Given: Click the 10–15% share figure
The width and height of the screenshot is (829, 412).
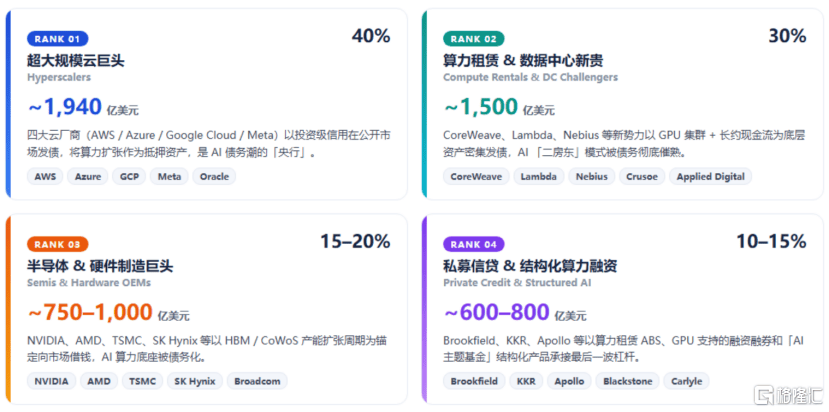Looking at the screenshot, I should click(x=771, y=242).
